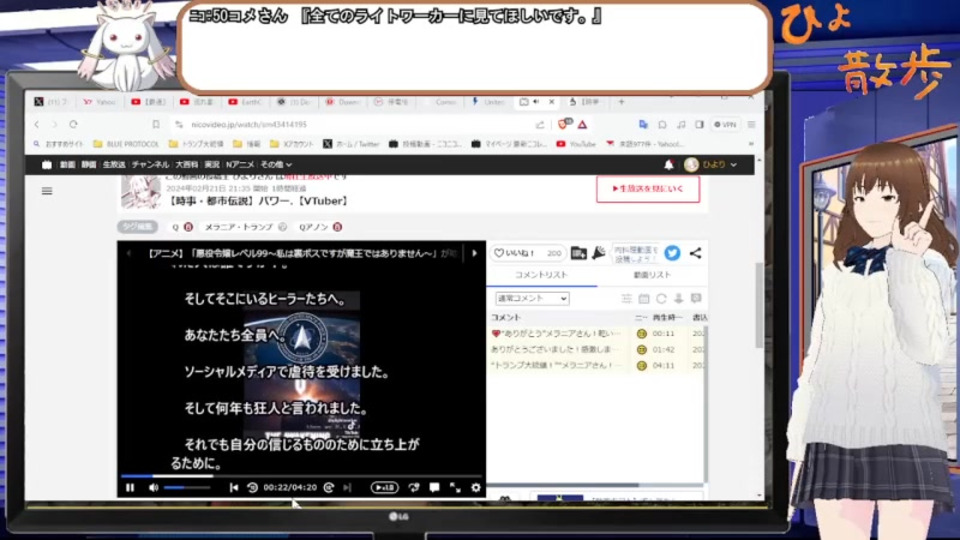
Task: Open the 動画 menu in Nico header
Action: pos(67,165)
